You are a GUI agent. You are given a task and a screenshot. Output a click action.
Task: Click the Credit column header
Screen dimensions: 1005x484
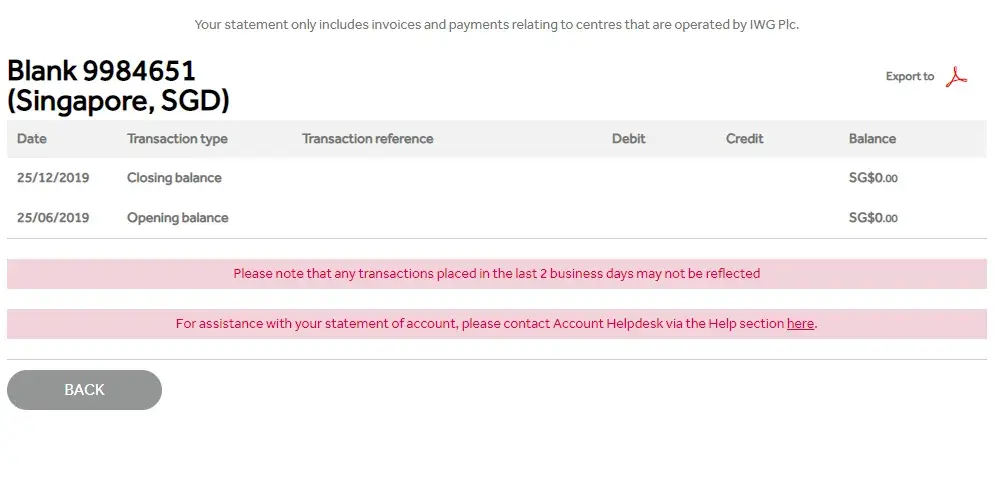[x=744, y=139]
